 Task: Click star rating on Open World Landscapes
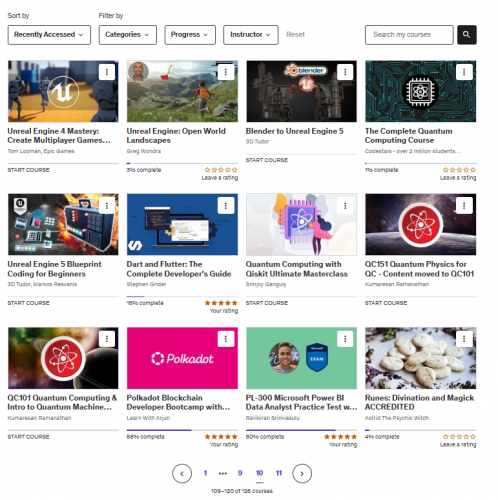click(x=221, y=170)
